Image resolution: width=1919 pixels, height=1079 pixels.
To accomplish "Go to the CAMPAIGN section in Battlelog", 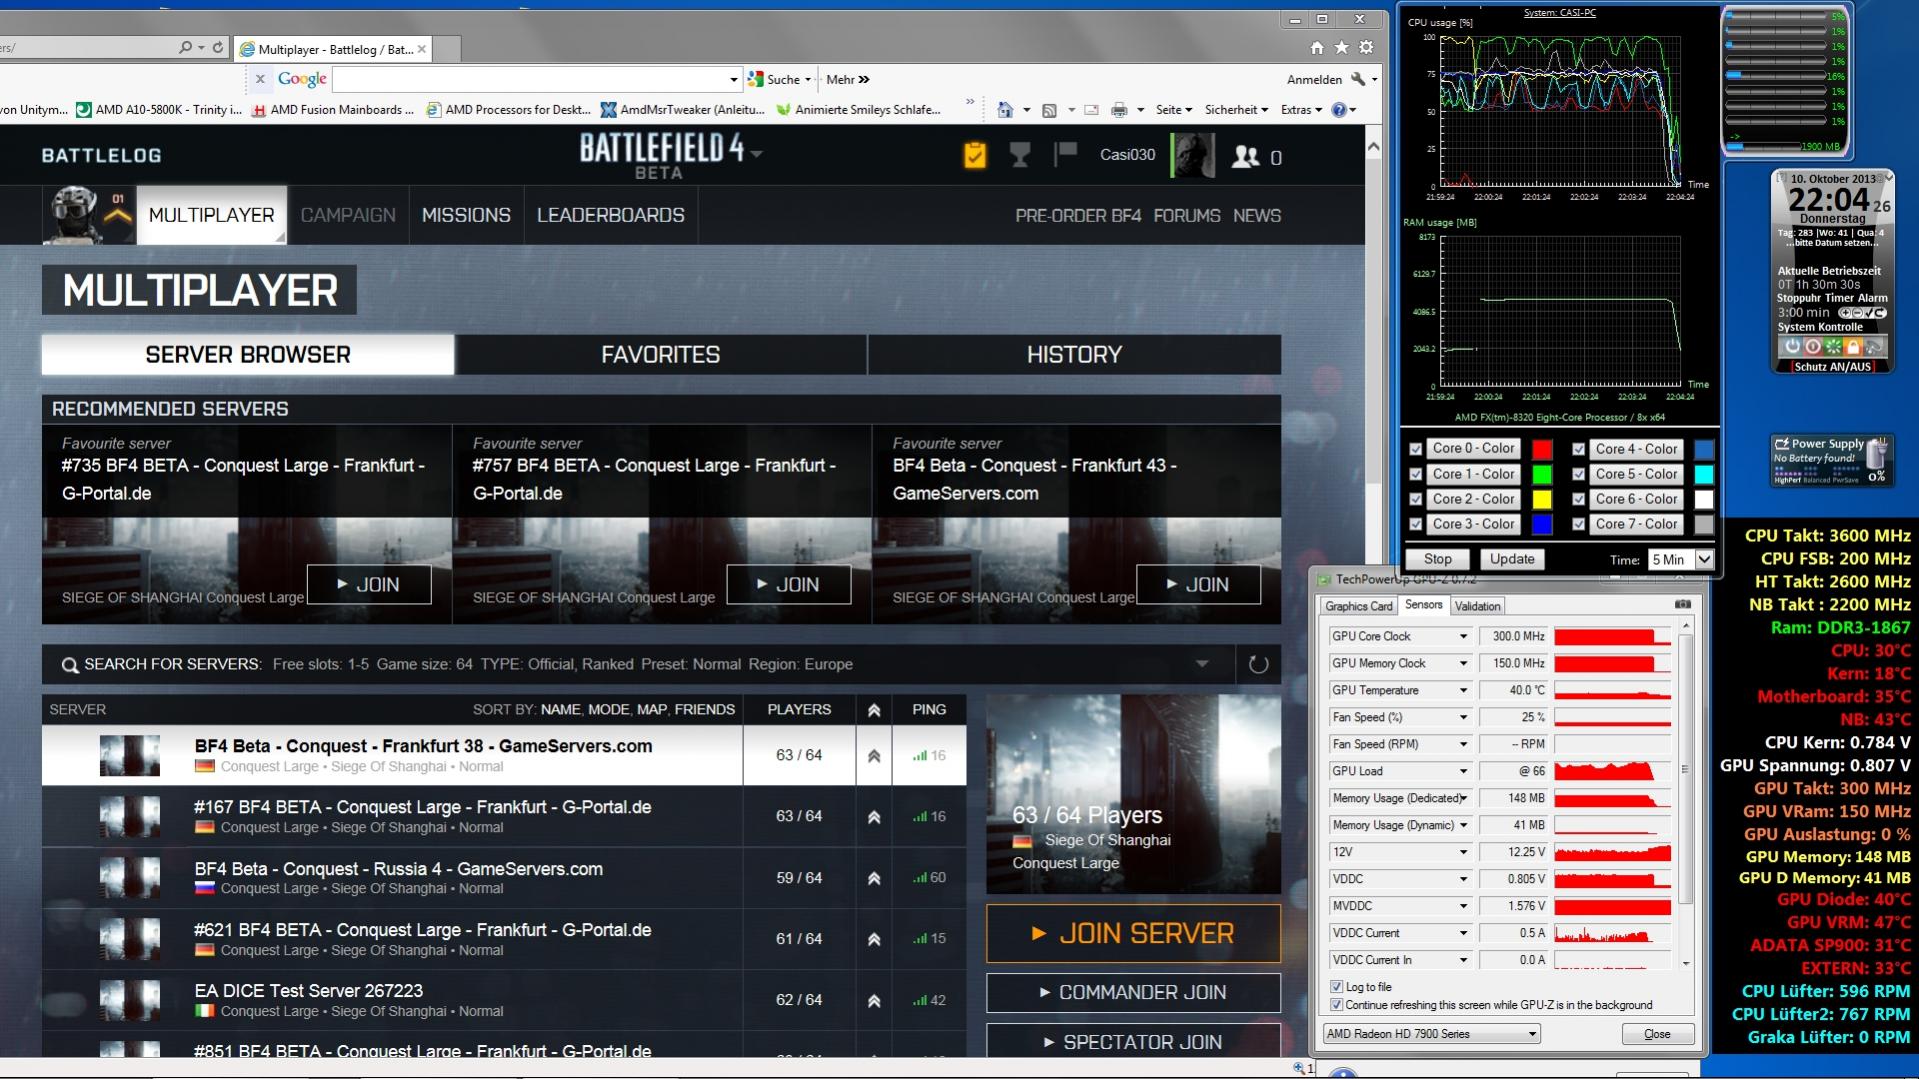I will tap(348, 215).
